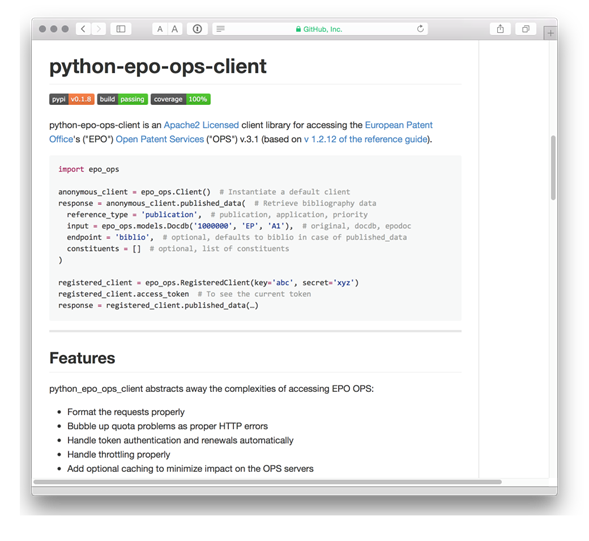Open the Share menu icon
The width and height of the screenshot is (589, 541).
[x=500, y=29]
